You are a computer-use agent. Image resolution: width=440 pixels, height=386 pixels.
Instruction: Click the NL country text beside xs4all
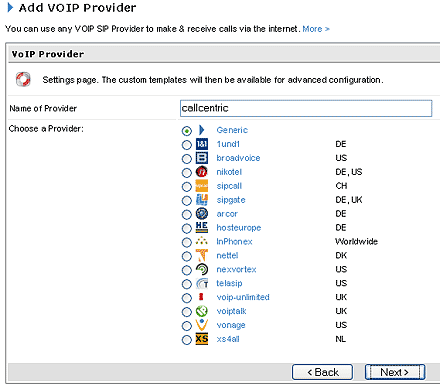pyautogui.click(x=341, y=339)
